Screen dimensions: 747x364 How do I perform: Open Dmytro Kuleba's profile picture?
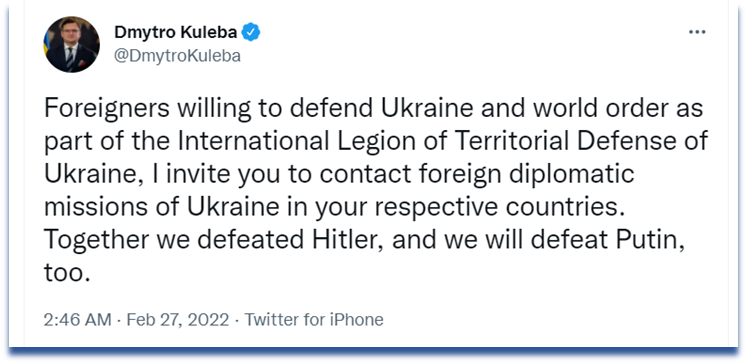click(71, 44)
